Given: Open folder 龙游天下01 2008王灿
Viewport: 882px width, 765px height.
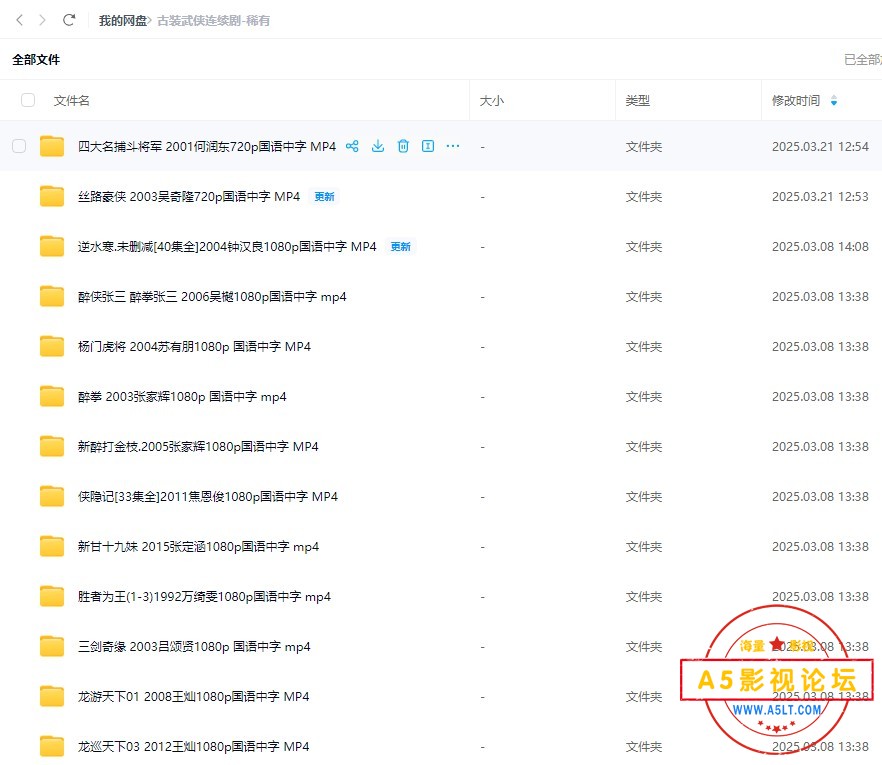Looking at the screenshot, I should pos(194,696).
